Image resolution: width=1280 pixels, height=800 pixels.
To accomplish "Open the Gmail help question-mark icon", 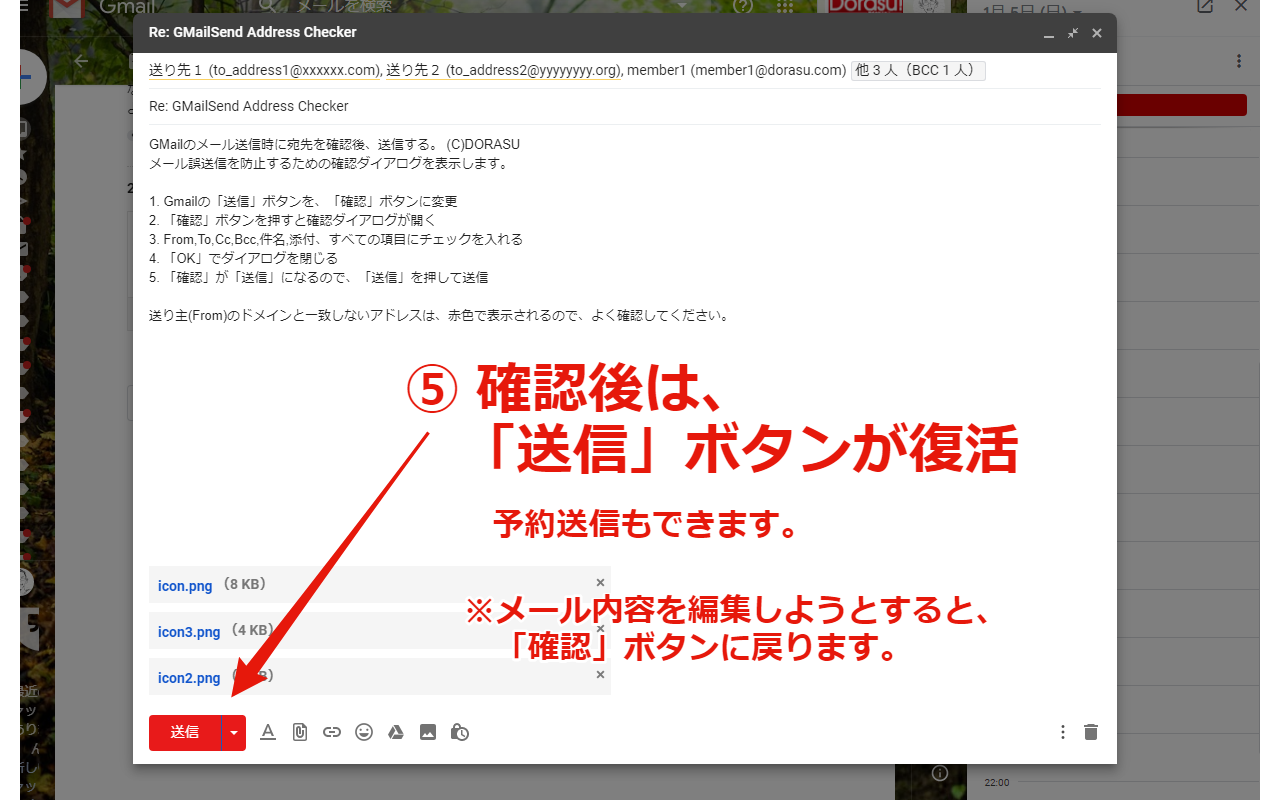I will pyautogui.click(x=742, y=7).
